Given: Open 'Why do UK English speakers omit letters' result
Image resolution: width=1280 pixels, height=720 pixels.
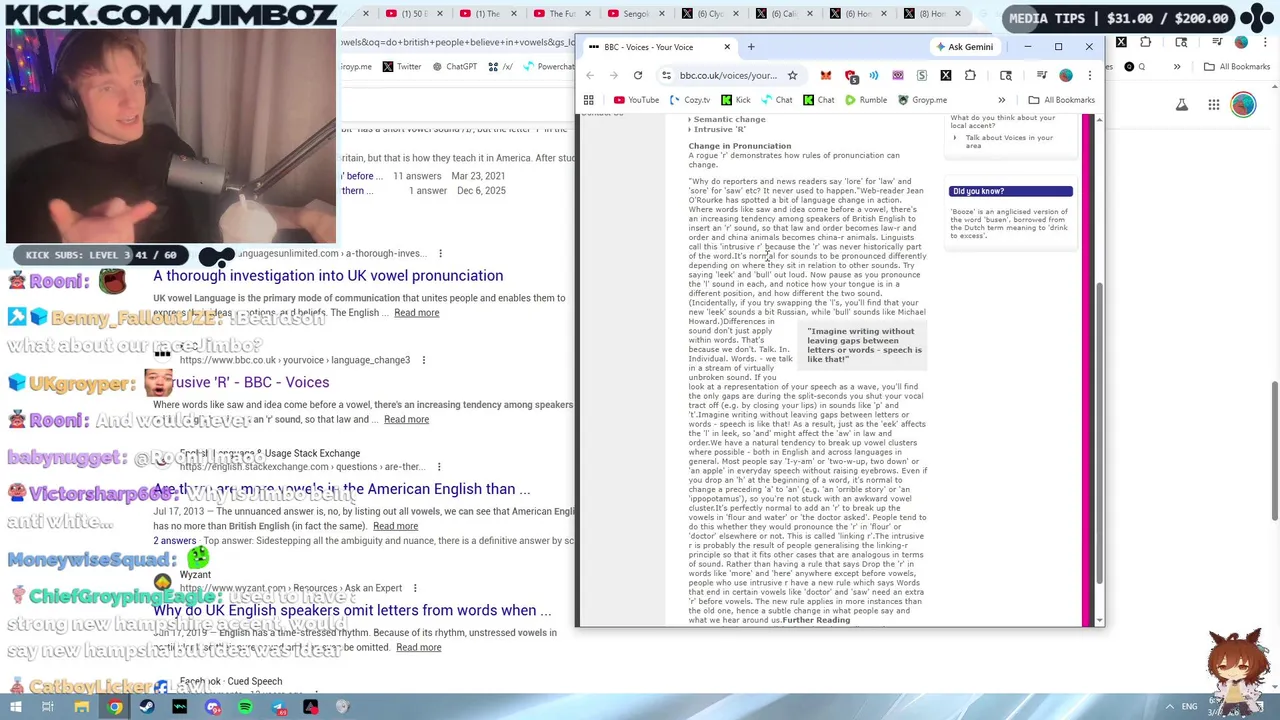Looking at the screenshot, I should (x=352, y=610).
